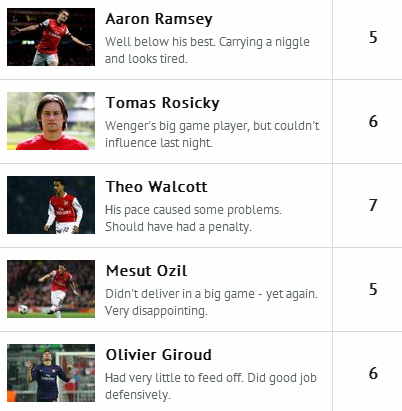Screen dimensions: 402x411
Task: Click the Mesut Ozil name heading
Action: [x=146, y=271]
